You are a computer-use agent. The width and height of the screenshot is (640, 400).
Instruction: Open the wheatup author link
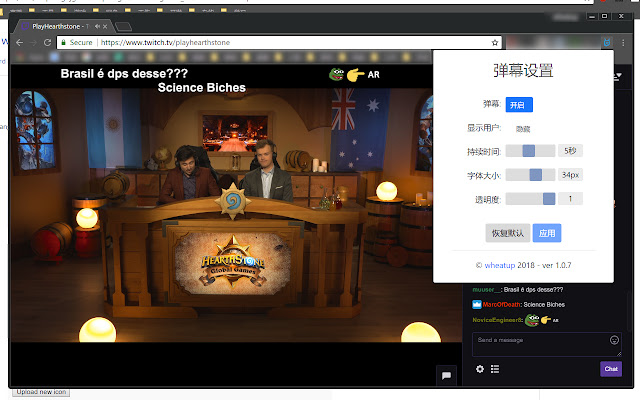tap(500, 265)
